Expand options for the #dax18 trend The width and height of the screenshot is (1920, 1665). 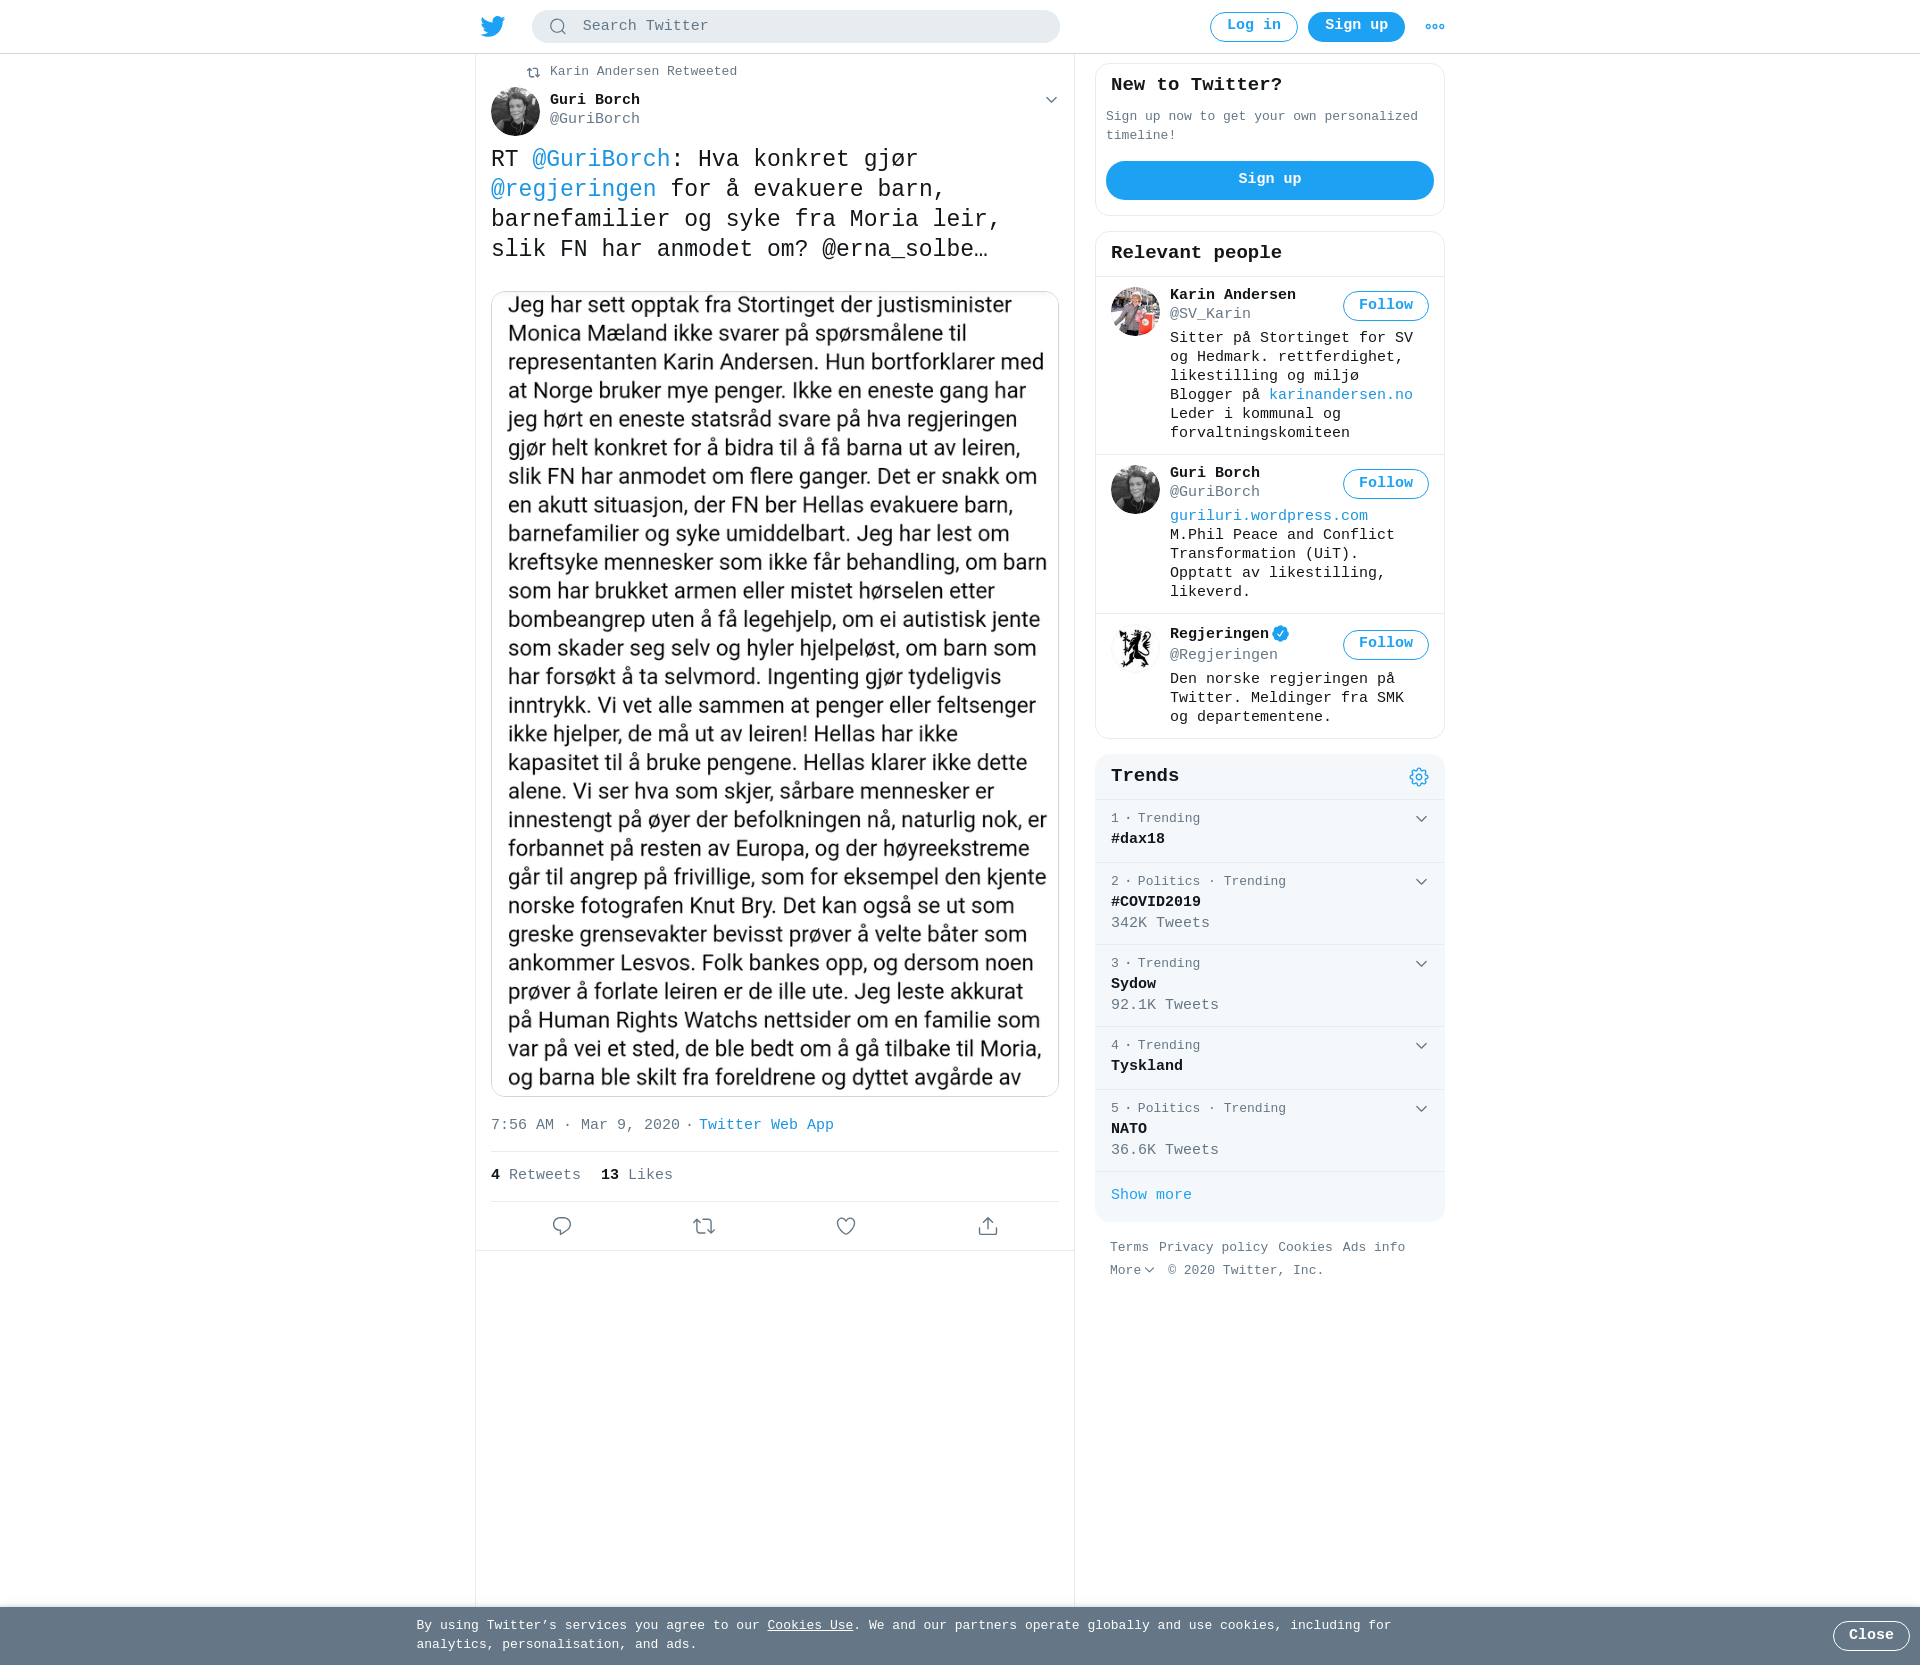1421,819
